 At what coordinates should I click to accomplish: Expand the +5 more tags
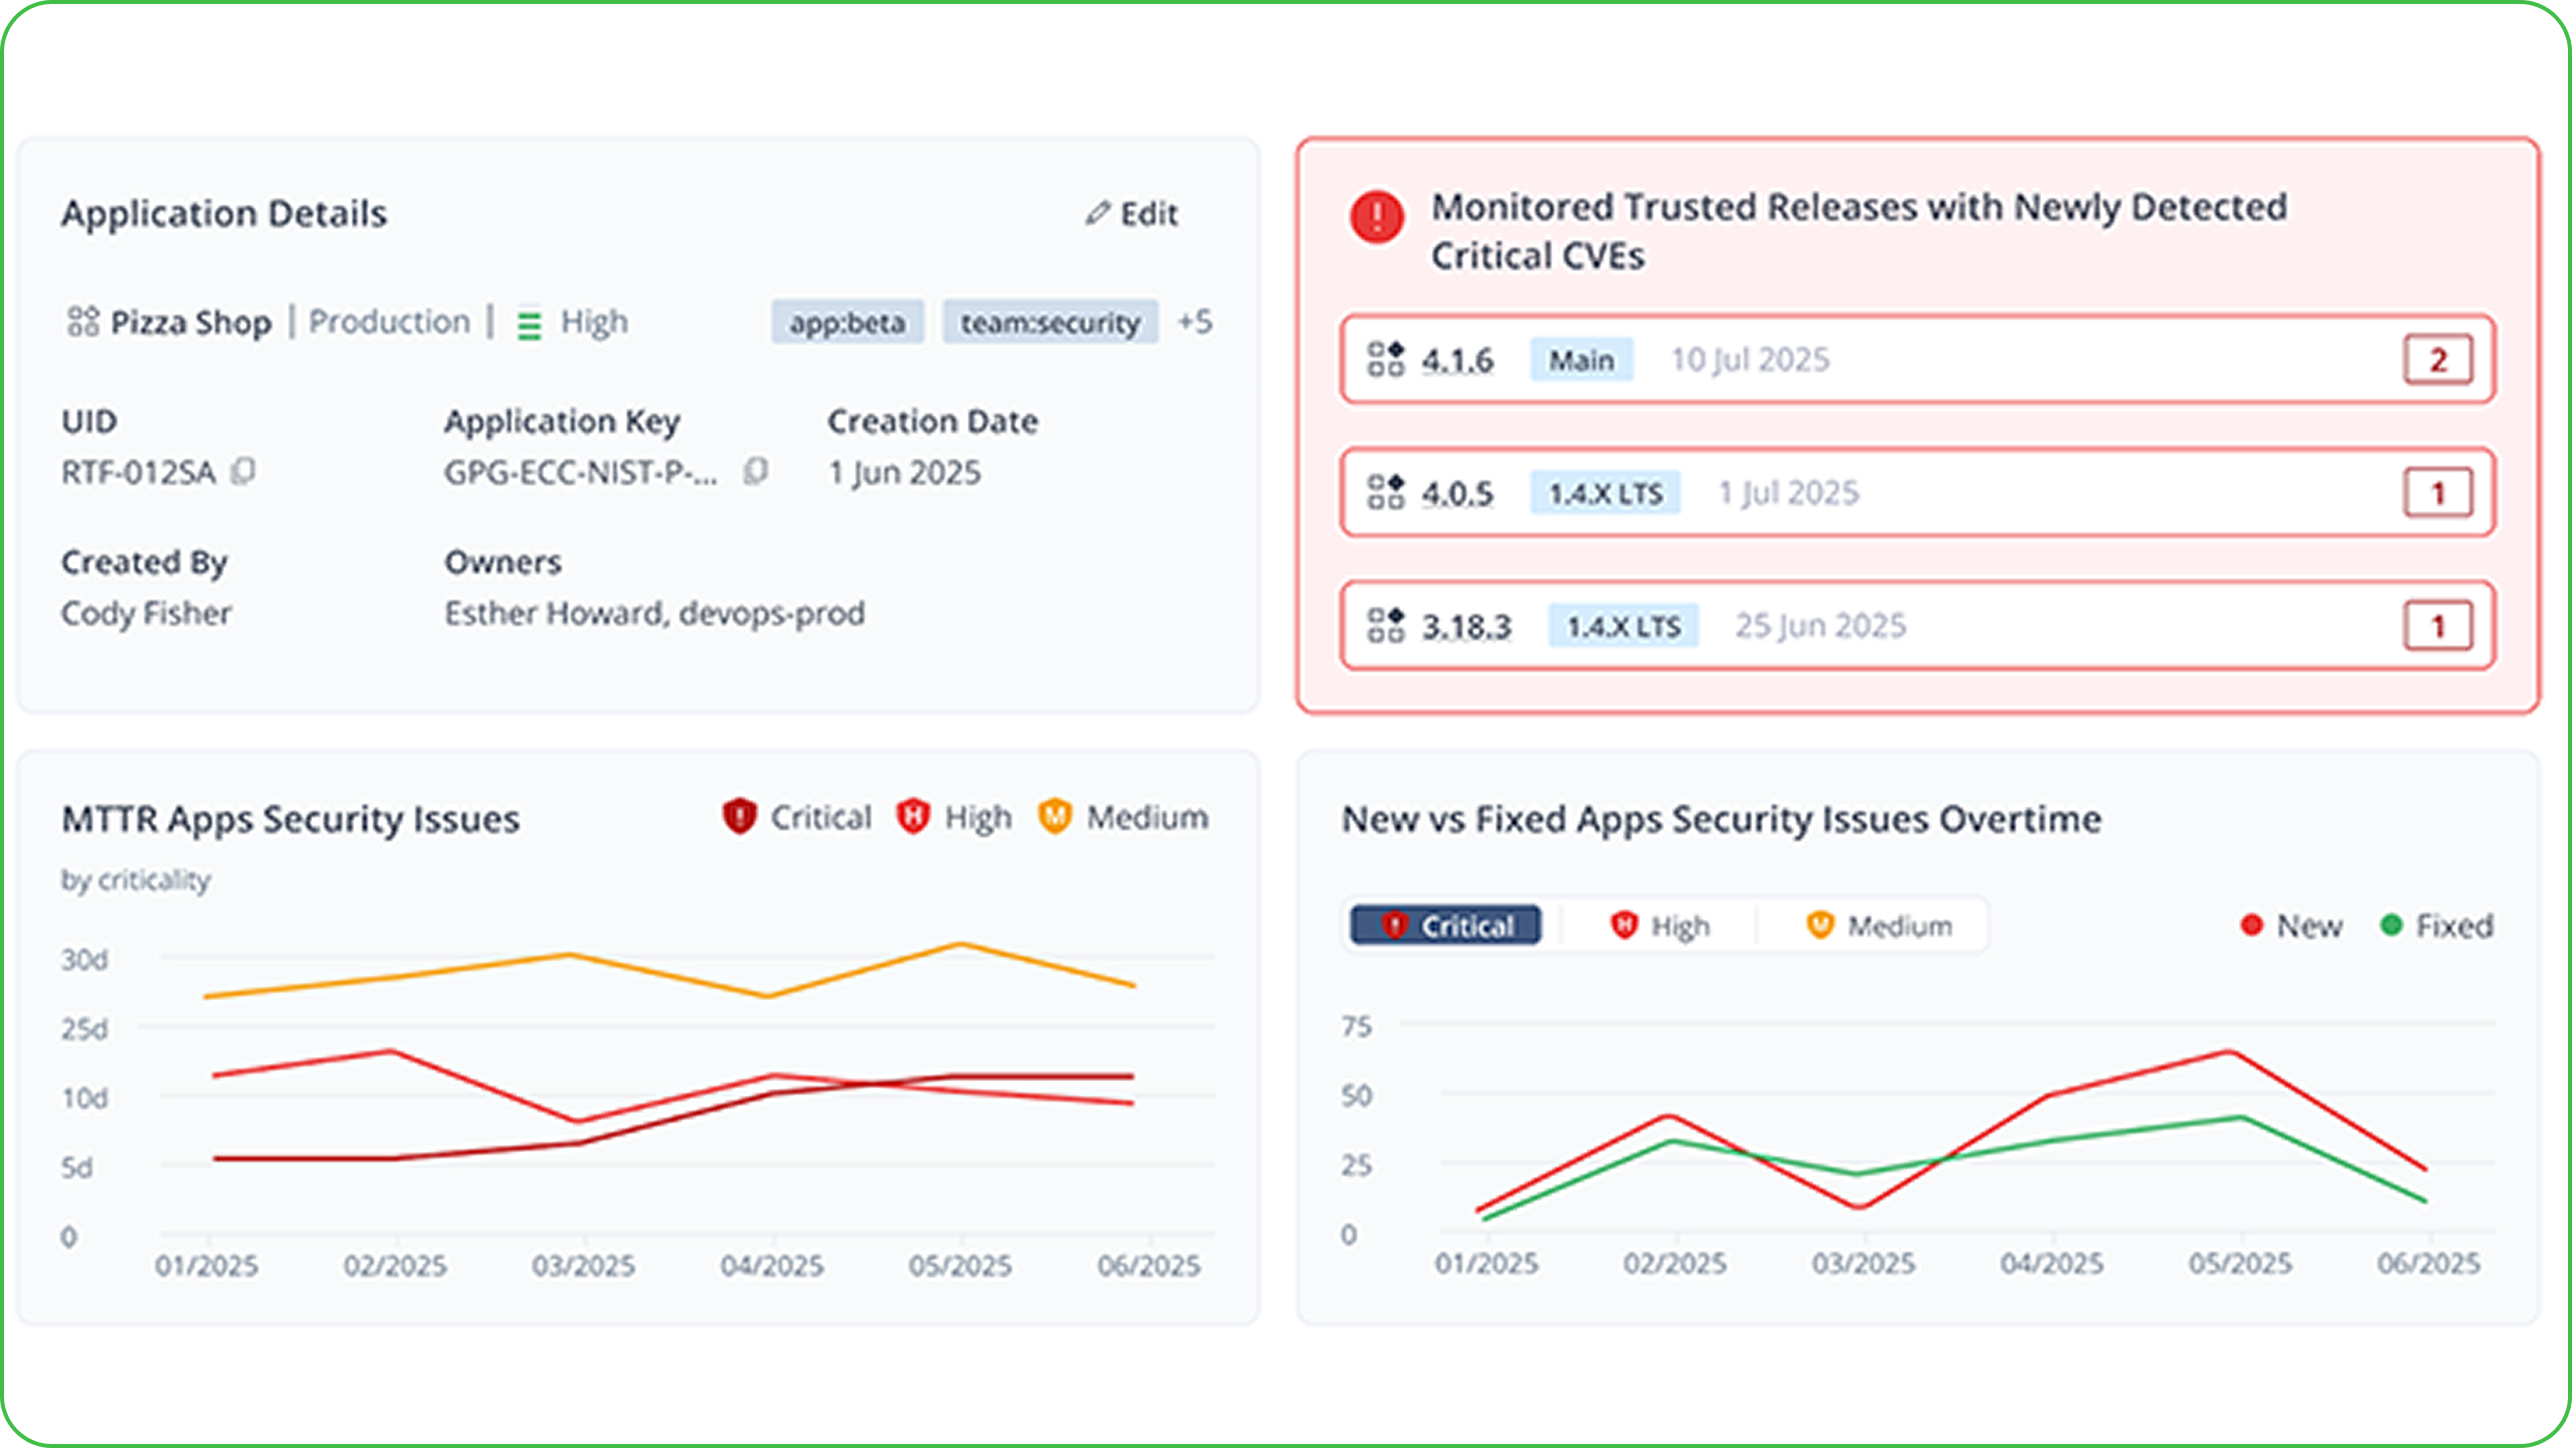1195,322
